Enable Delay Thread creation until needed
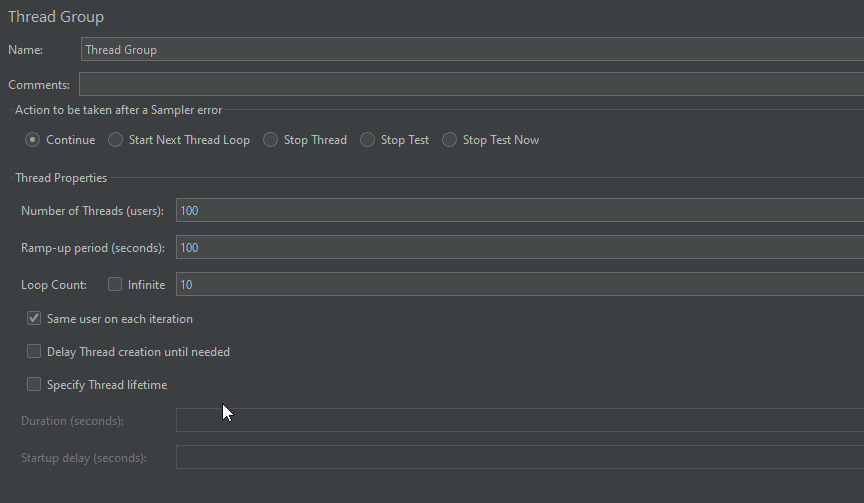Image resolution: width=864 pixels, height=503 pixels. click(x=34, y=351)
